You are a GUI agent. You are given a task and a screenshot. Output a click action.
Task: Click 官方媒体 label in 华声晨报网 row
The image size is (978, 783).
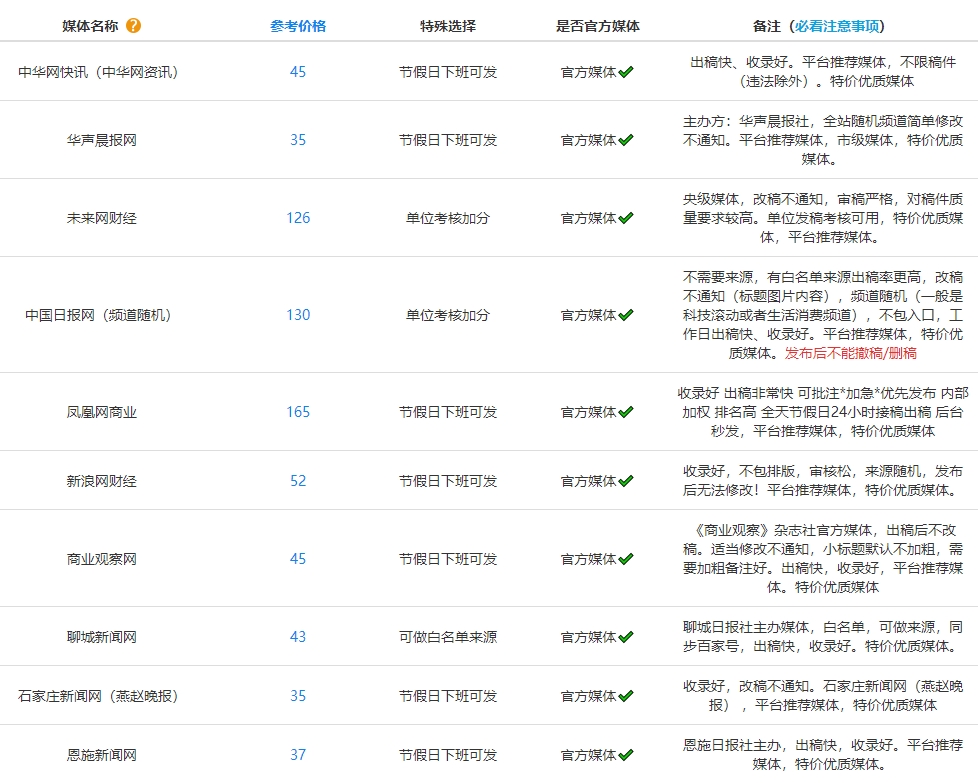(x=589, y=140)
